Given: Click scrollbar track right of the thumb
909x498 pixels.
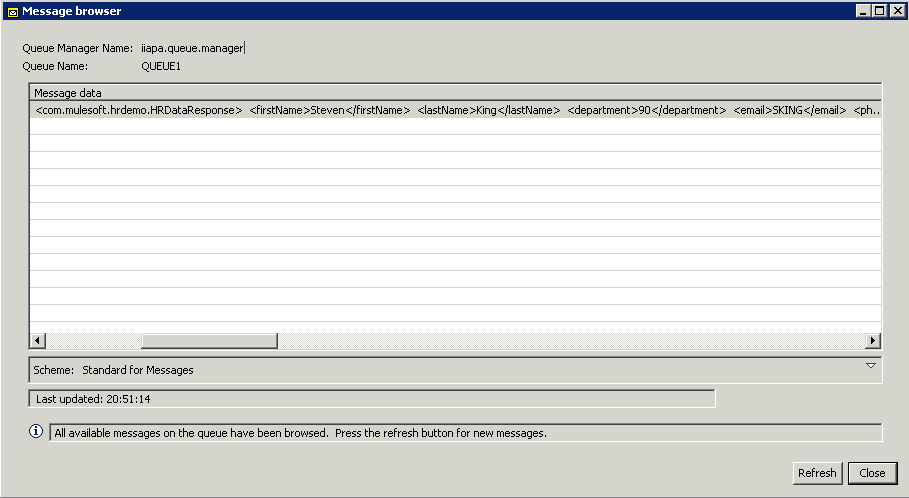Looking at the screenshot, I should pyautogui.click(x=570, y=340).
